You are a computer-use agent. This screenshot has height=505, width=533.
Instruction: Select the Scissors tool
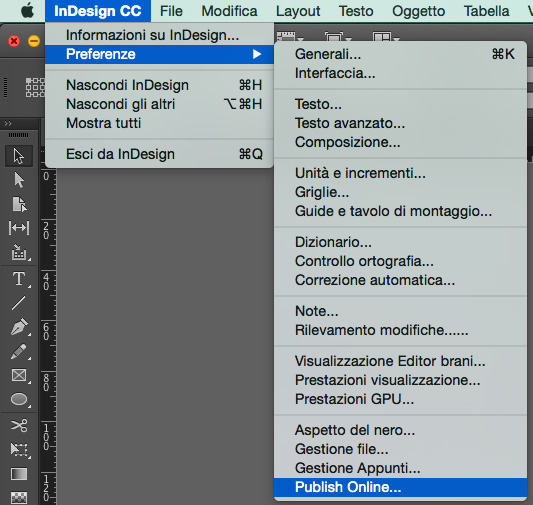[x=19, y=425]
